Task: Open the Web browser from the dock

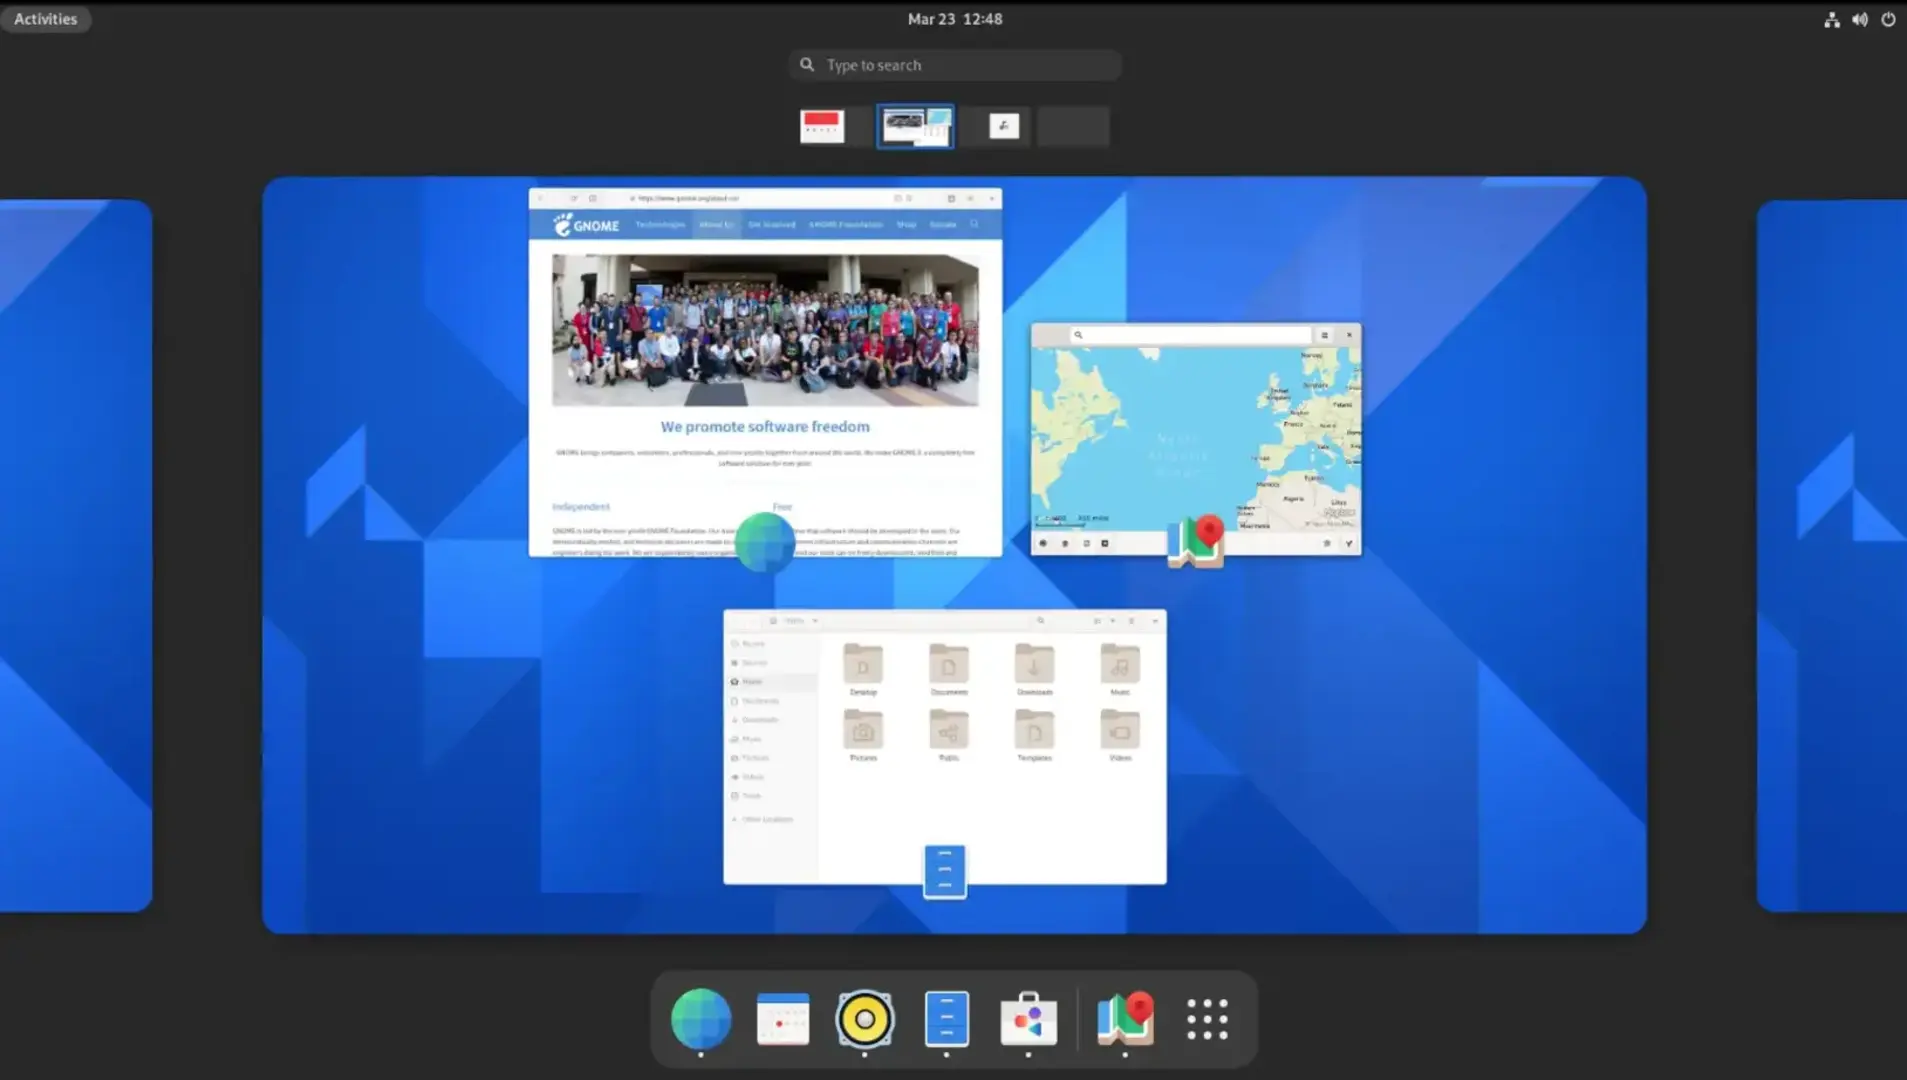Action: [700, 1019]
